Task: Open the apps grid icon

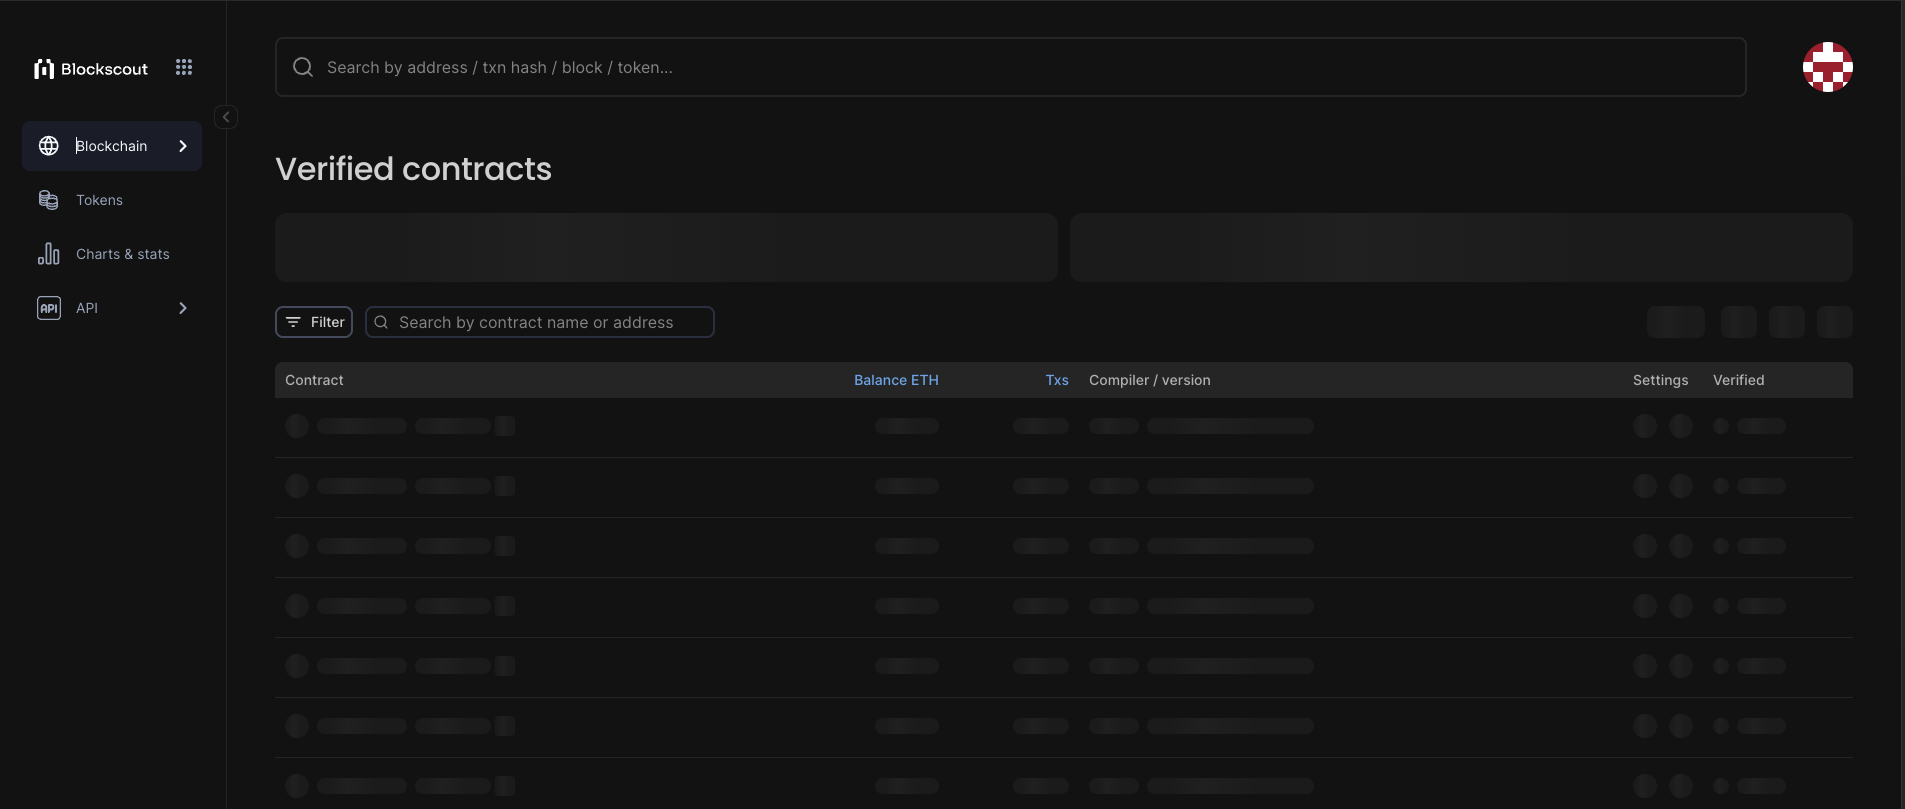Action: 184,67
